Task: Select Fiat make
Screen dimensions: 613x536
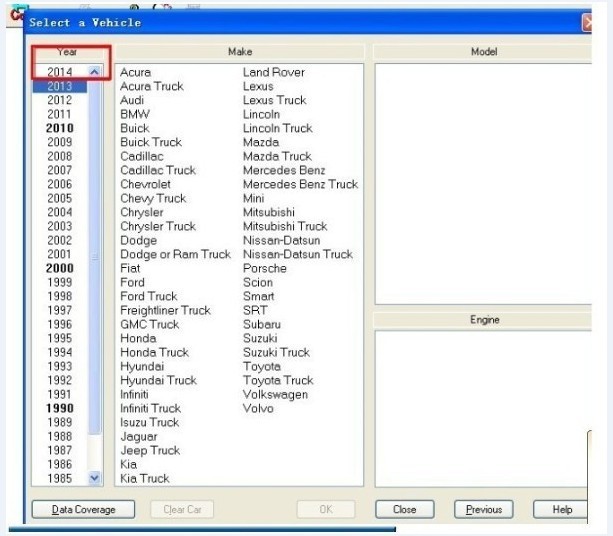Action: 130,268
